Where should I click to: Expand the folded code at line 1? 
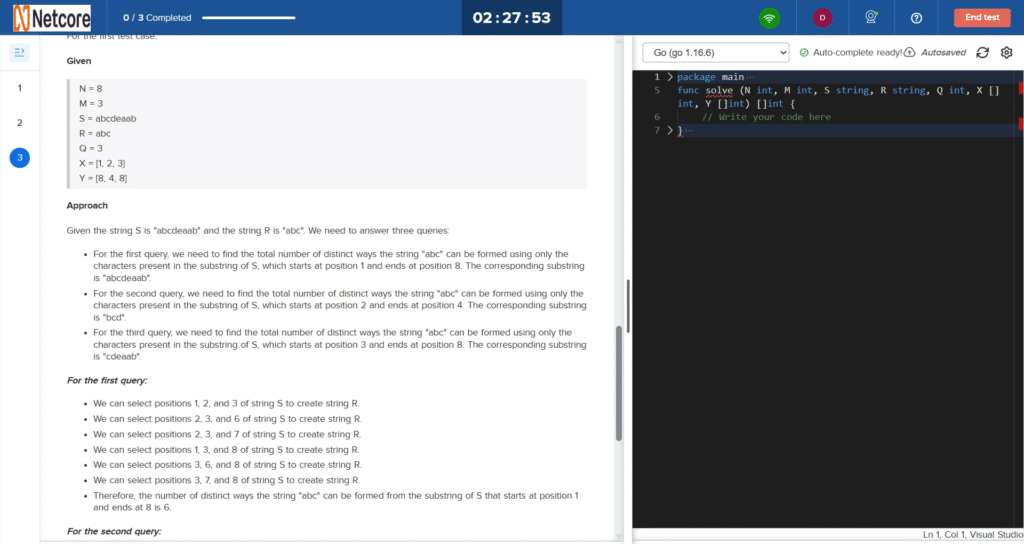pos(669,77)
